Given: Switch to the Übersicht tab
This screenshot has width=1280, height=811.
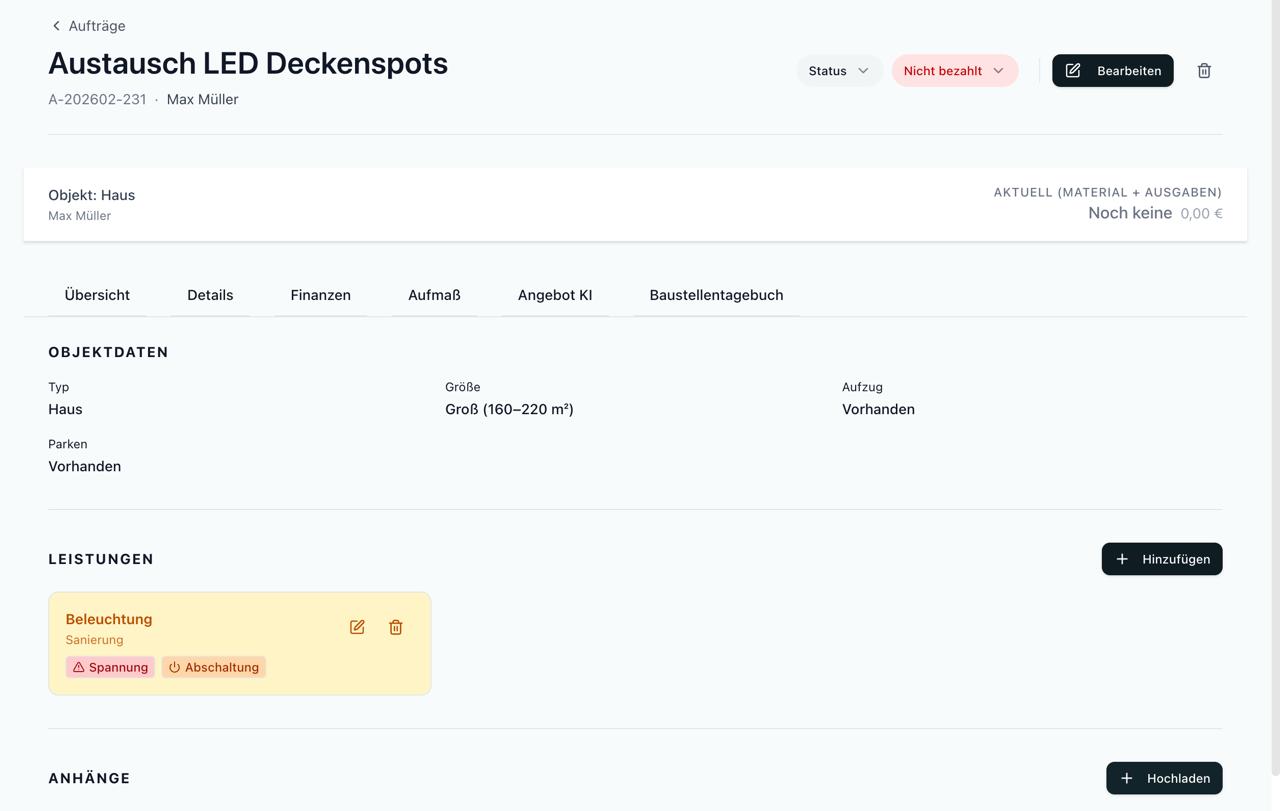Looking at the screenshot, I should click(x=97, y=295).
